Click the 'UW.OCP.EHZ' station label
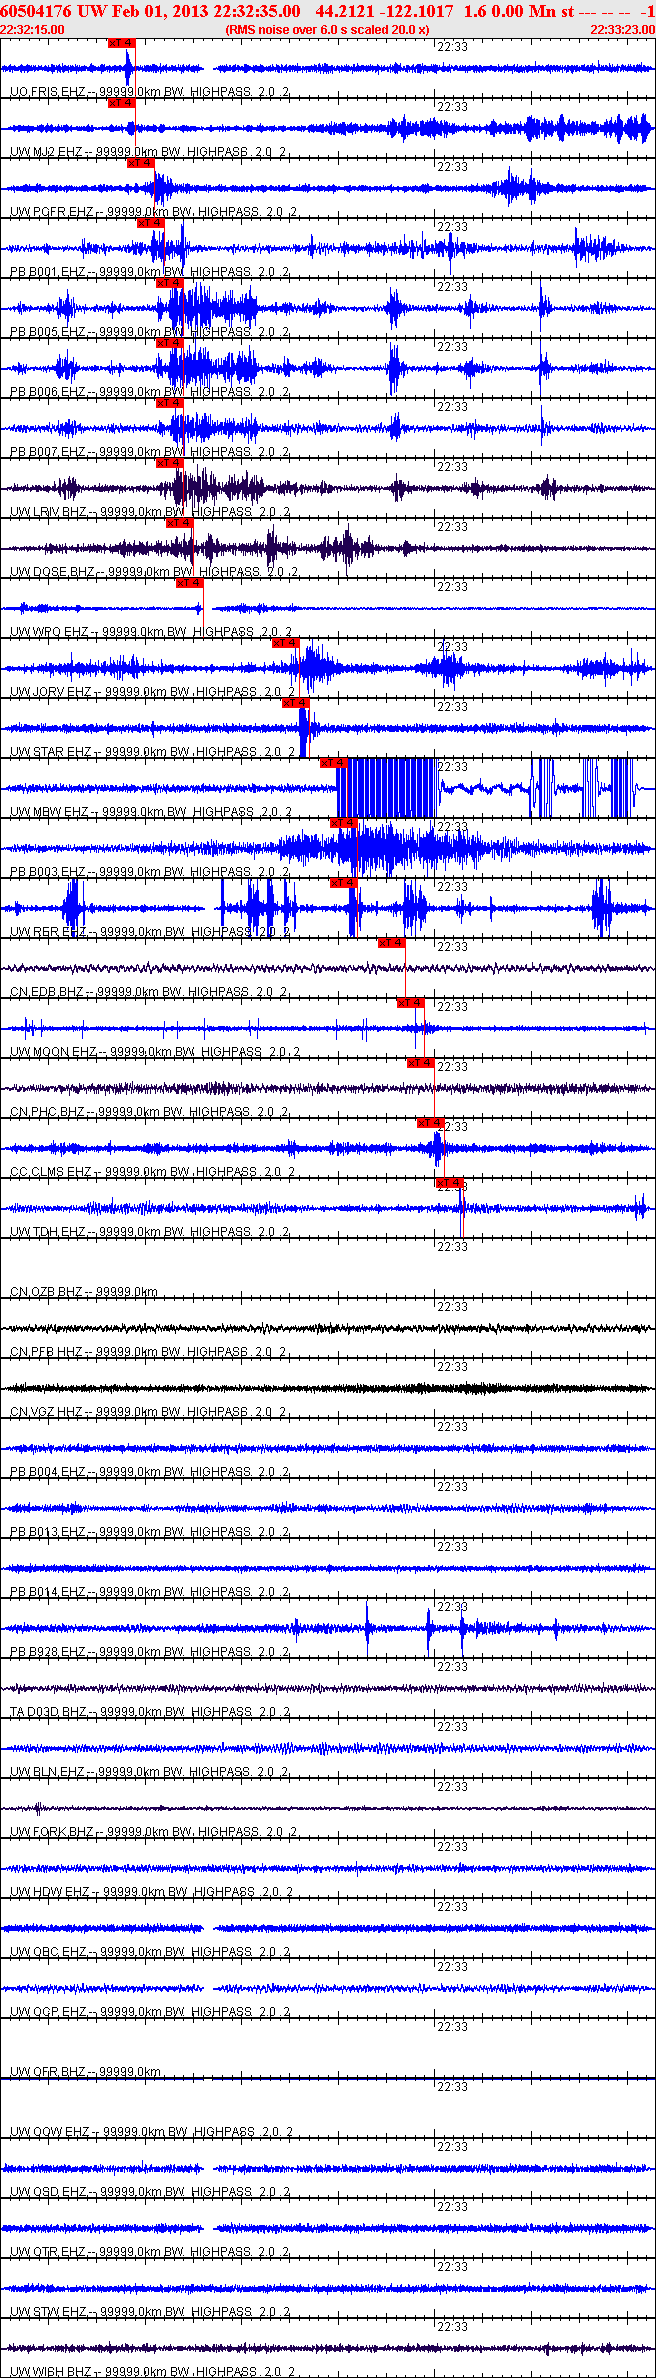Screen dimensions: 656x2378 [x=49, y=2012]
